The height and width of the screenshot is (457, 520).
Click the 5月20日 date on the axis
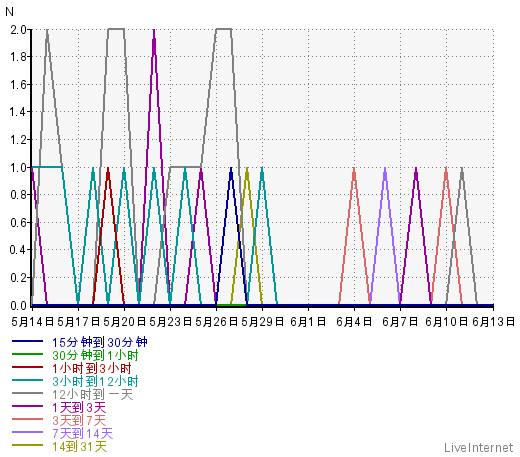125,322
